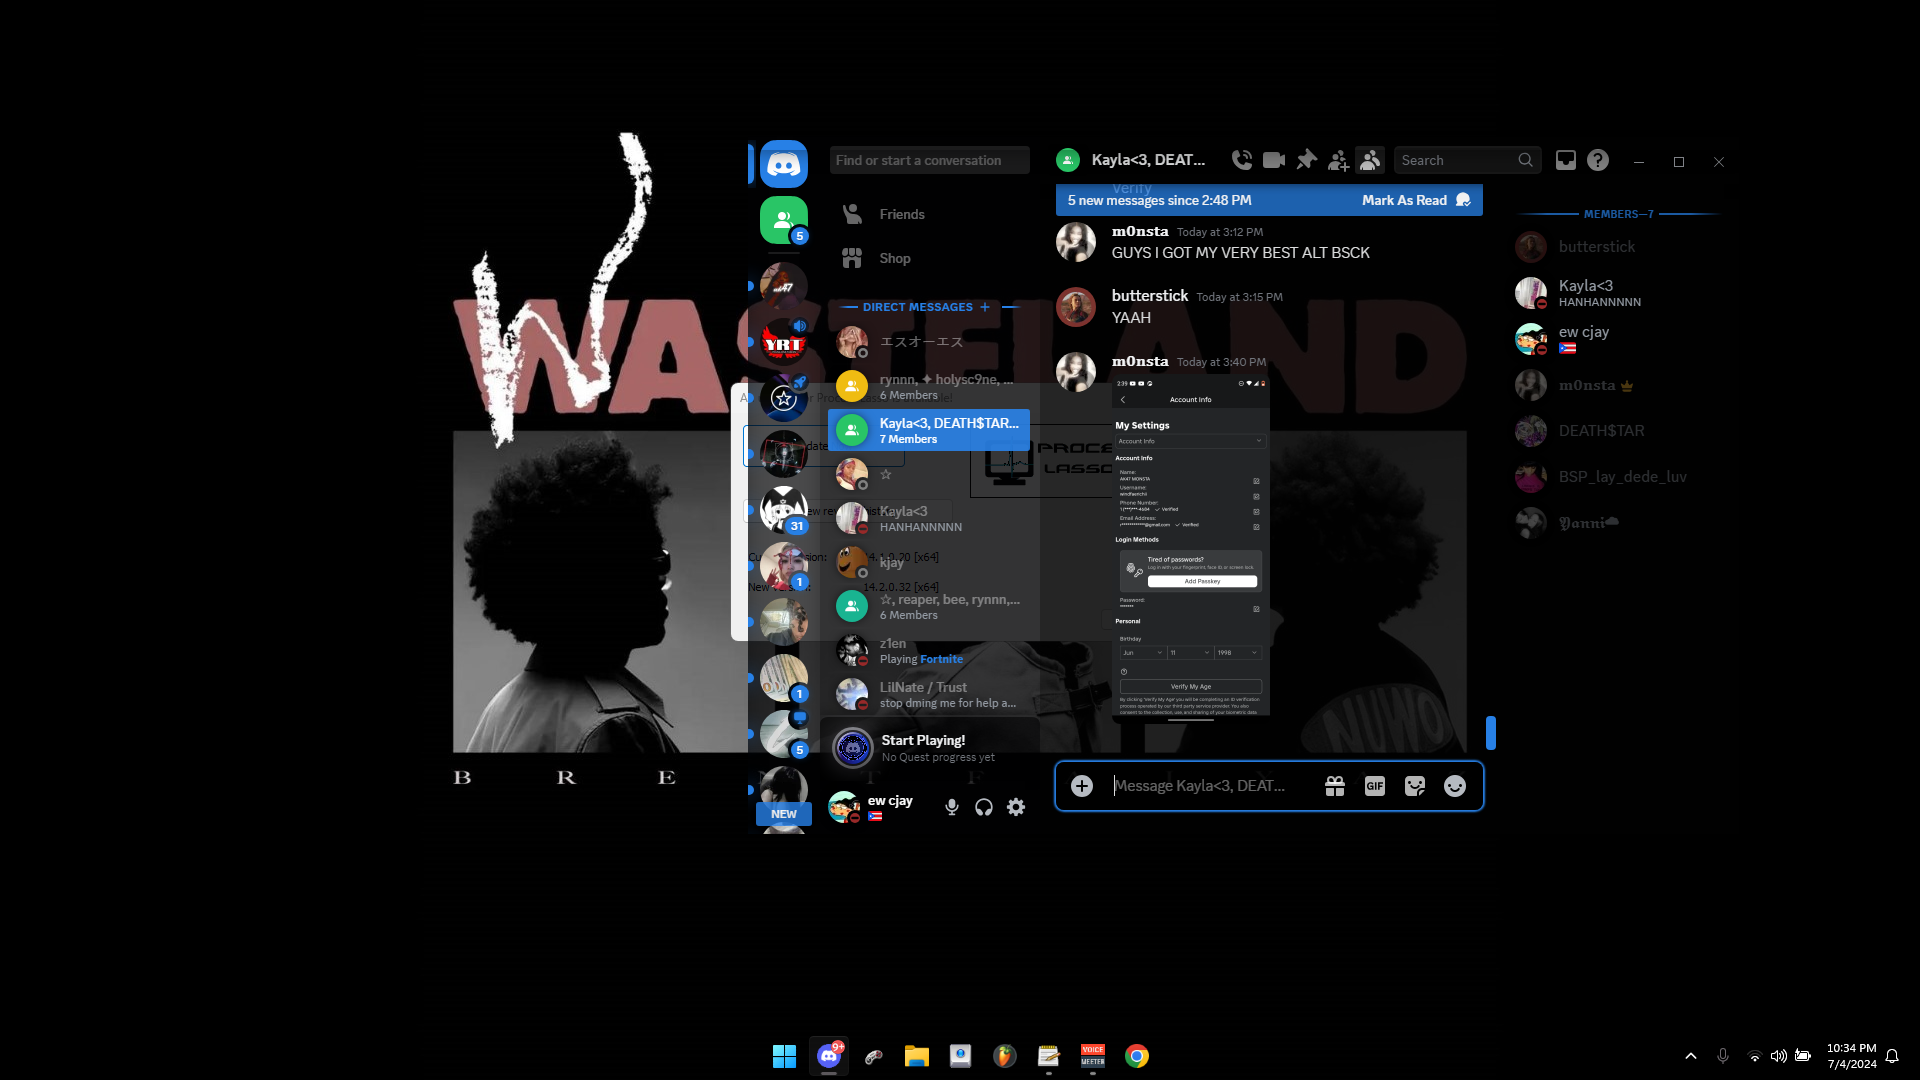Open the GIF picker
Viewport: 1920px width, 1080px height.
pyautogui.click(x=1375, y=786)
